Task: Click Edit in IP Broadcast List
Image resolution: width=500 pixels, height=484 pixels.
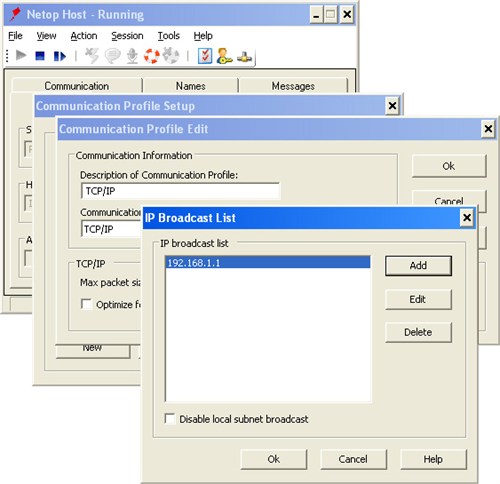Action: coord(418,299)
